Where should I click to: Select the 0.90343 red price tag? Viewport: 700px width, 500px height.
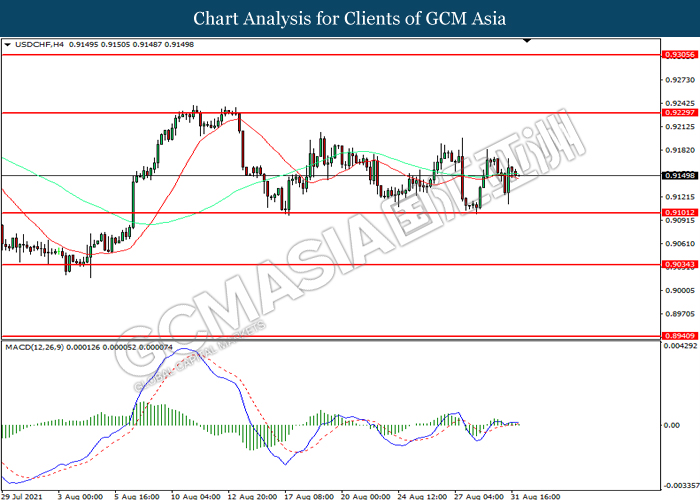[x=676, y=264]
